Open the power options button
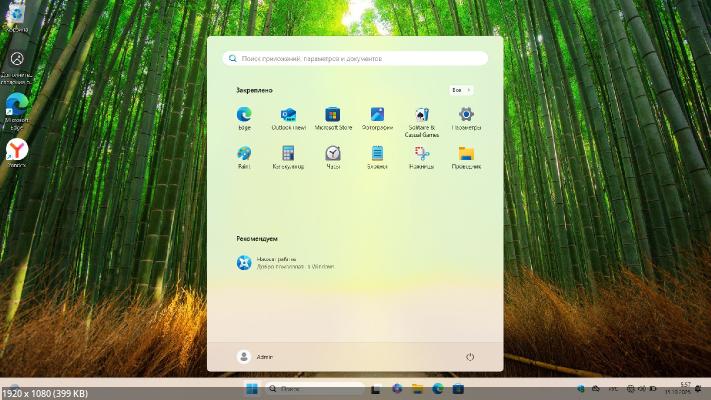711x400 pixels. point(470,357)
